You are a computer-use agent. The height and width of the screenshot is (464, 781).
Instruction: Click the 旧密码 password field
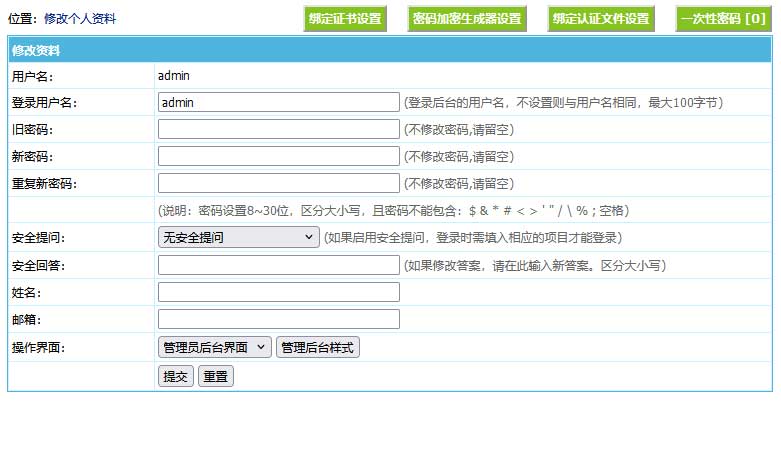point(278,129)
